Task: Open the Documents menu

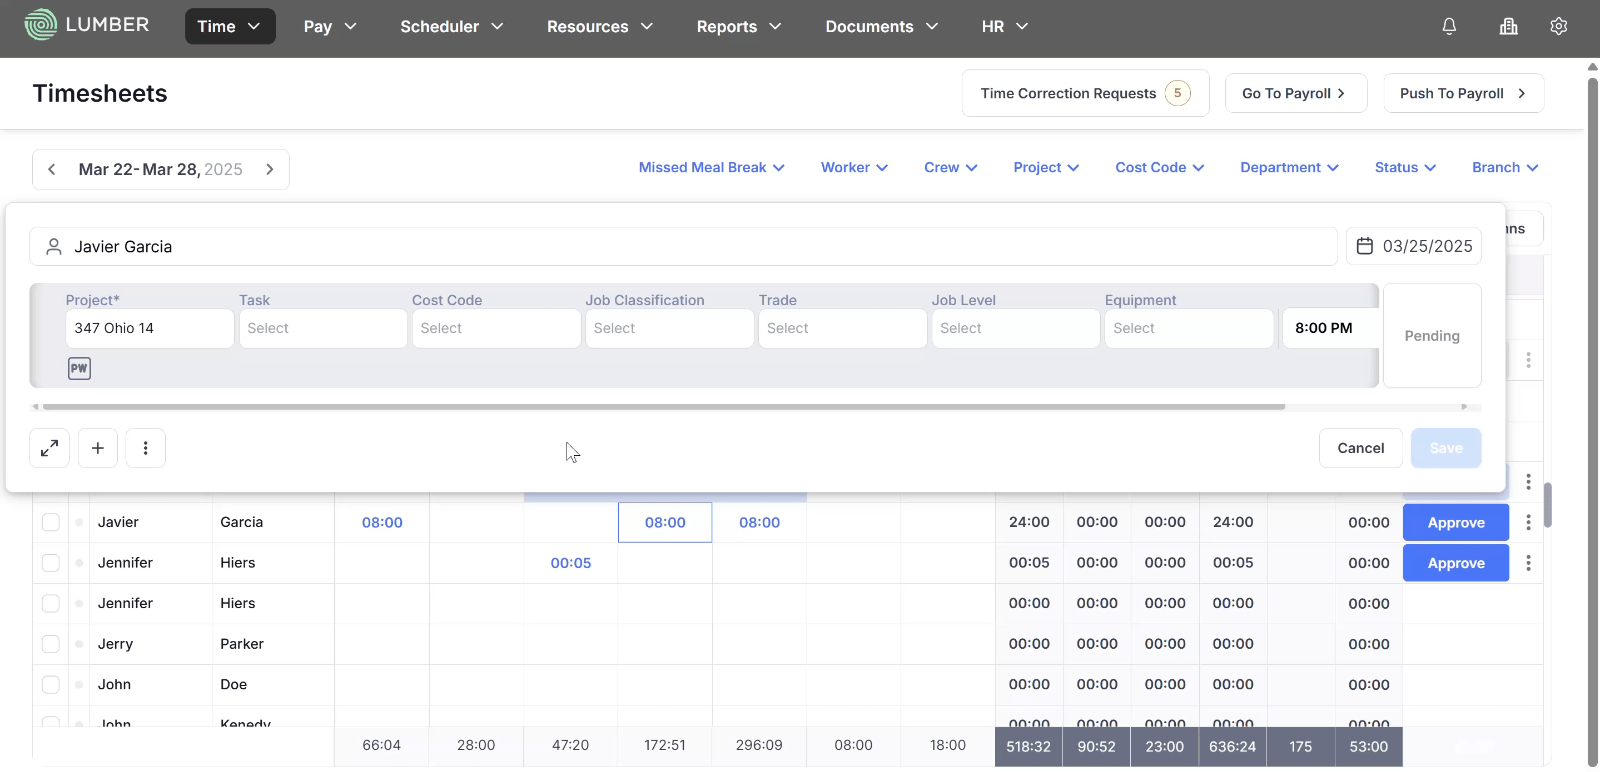Action: pyautogui.click(x=882, y=26)
